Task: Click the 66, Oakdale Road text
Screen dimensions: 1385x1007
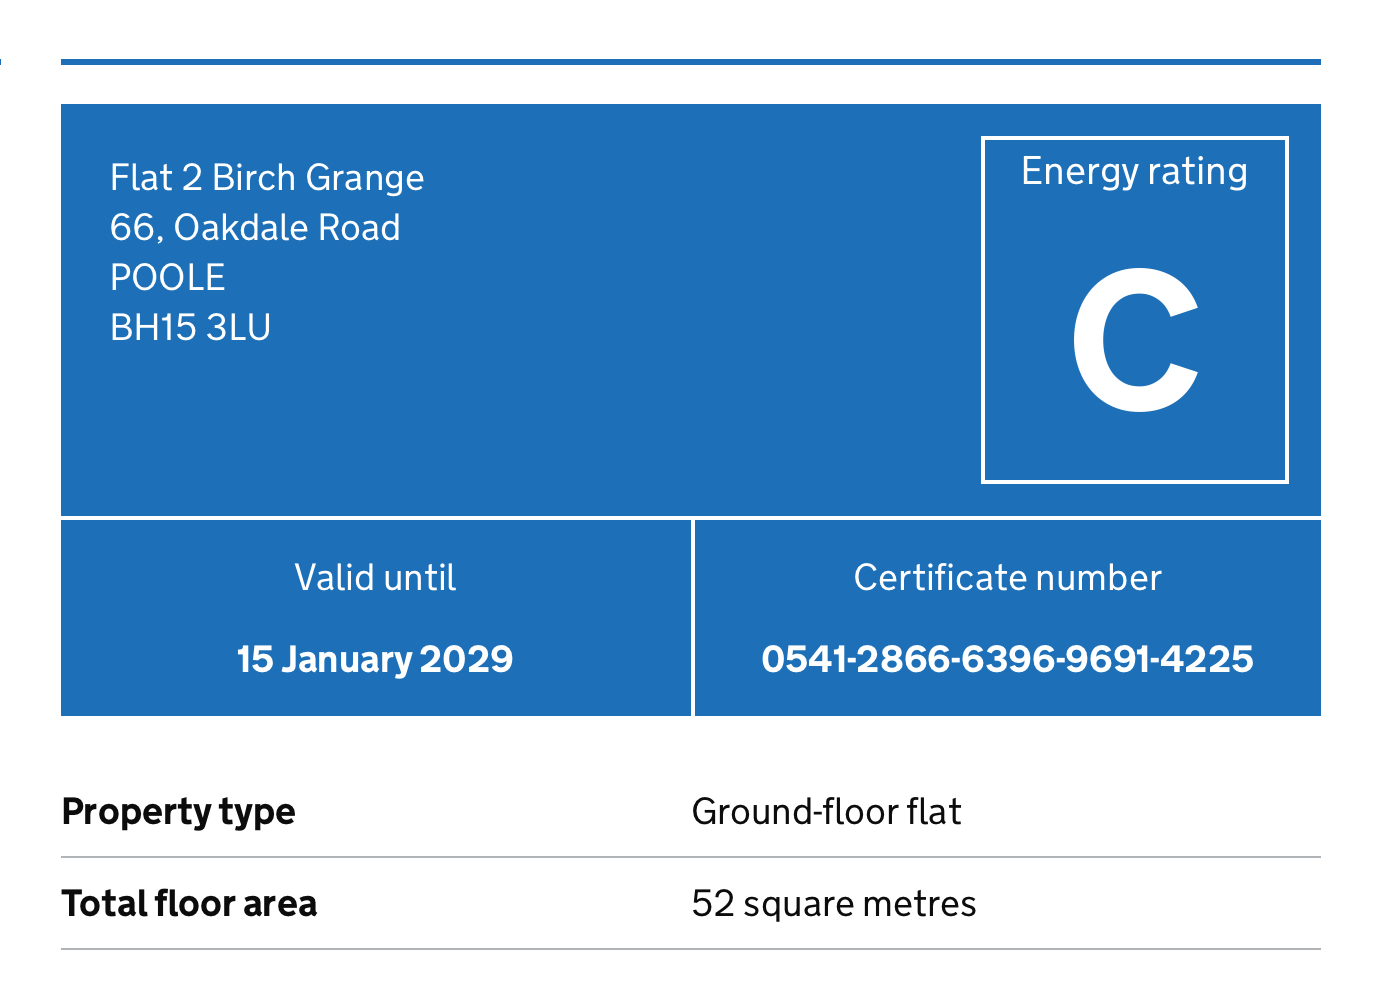Action: (255, 228)
